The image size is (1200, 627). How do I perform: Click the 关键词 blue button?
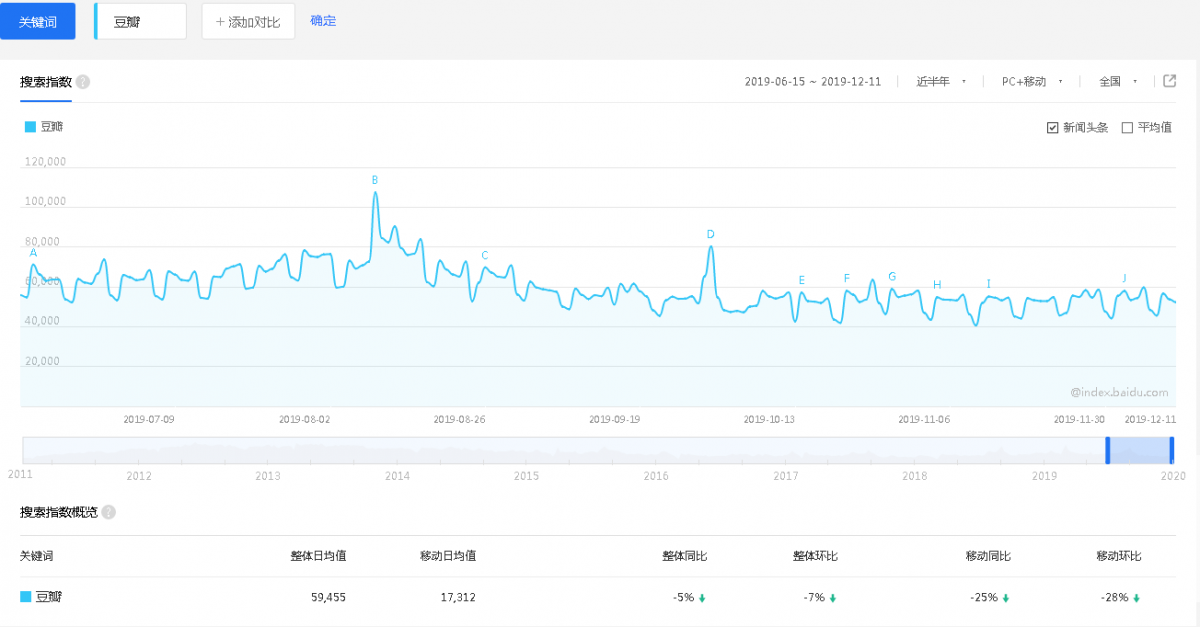pos(38,21)
